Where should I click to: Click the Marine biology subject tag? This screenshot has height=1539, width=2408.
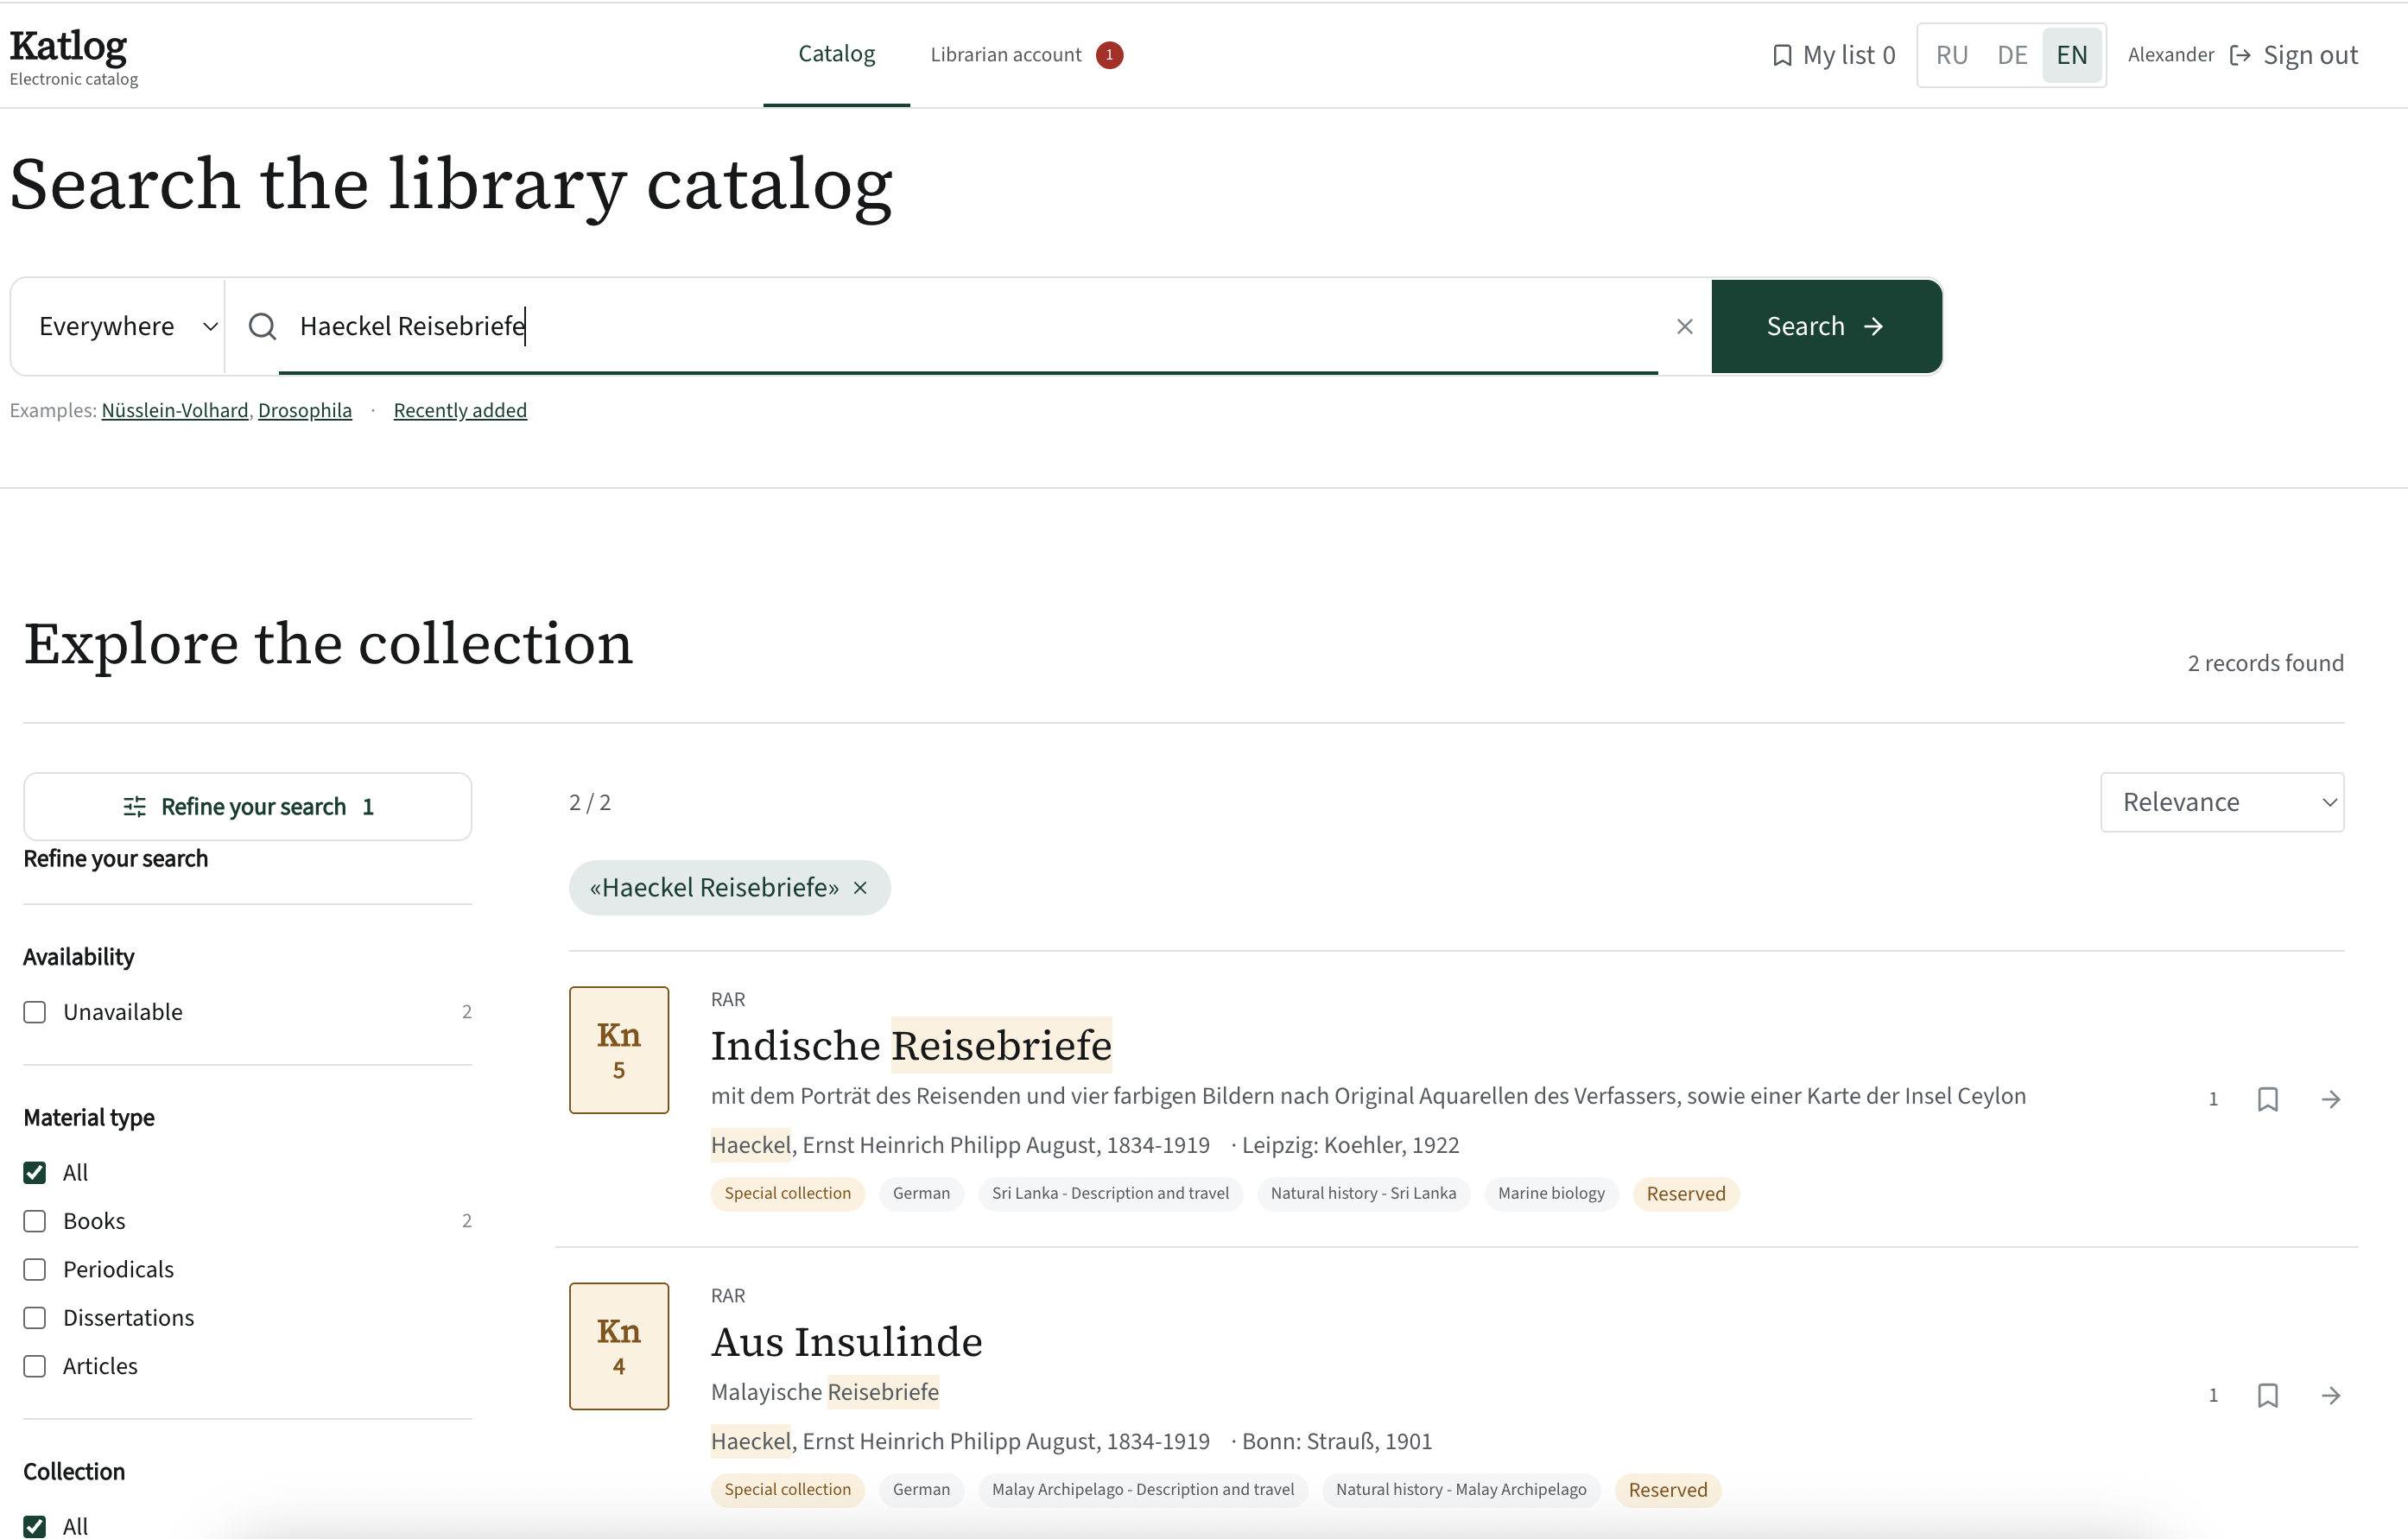click(x=1551, y=1193)
